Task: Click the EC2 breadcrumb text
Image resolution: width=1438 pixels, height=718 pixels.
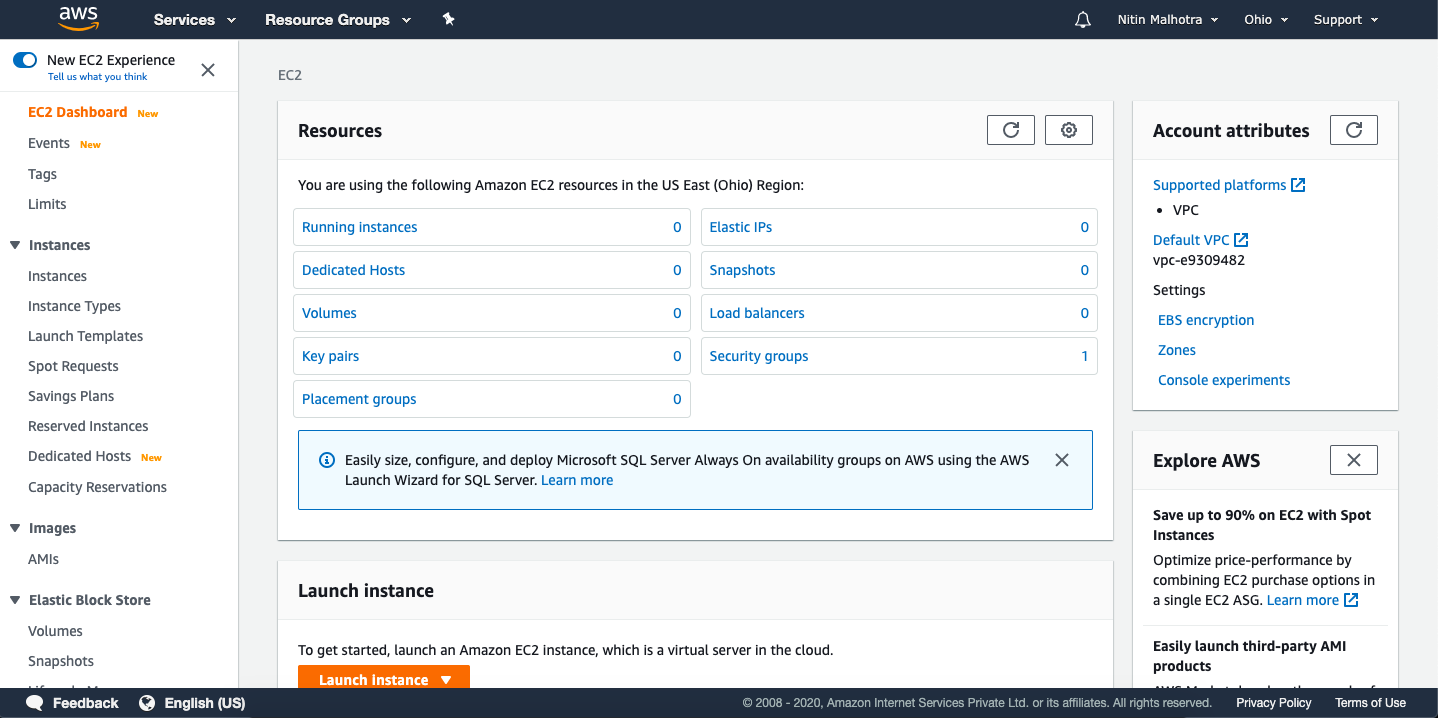Action: click(x=290, y=75)
